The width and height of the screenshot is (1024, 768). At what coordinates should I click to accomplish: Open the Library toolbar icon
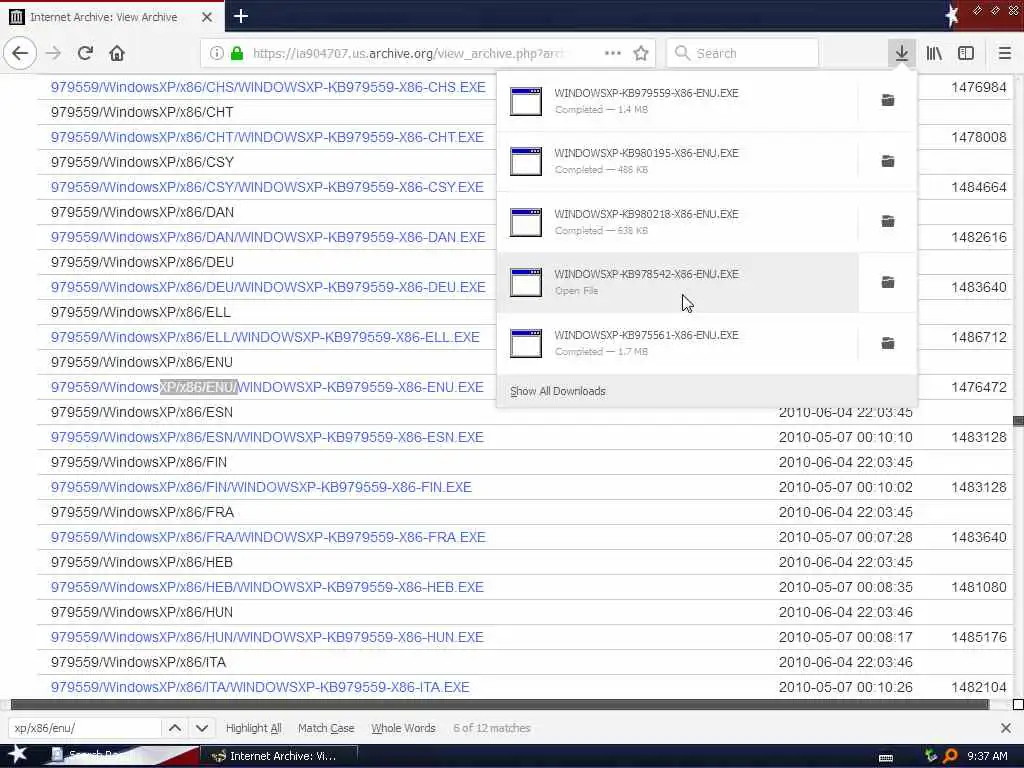pyautogui.click(x=934, y=53)
